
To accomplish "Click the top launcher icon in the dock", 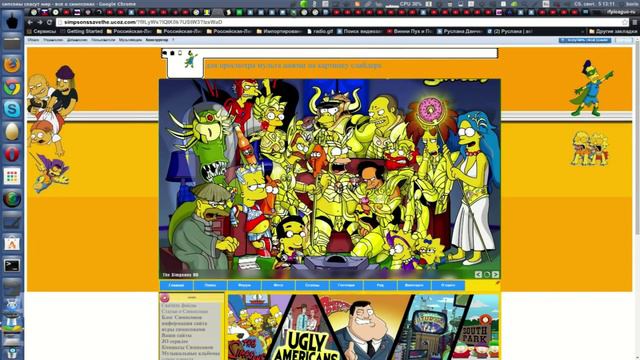I will pos(12,21).
